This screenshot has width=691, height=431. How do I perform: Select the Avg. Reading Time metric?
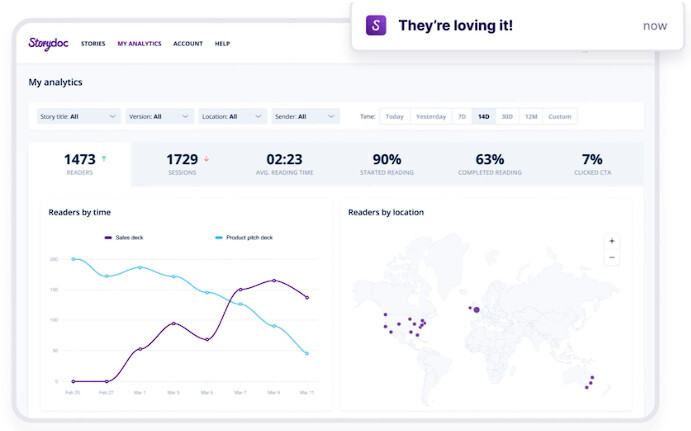coord(285,164)
